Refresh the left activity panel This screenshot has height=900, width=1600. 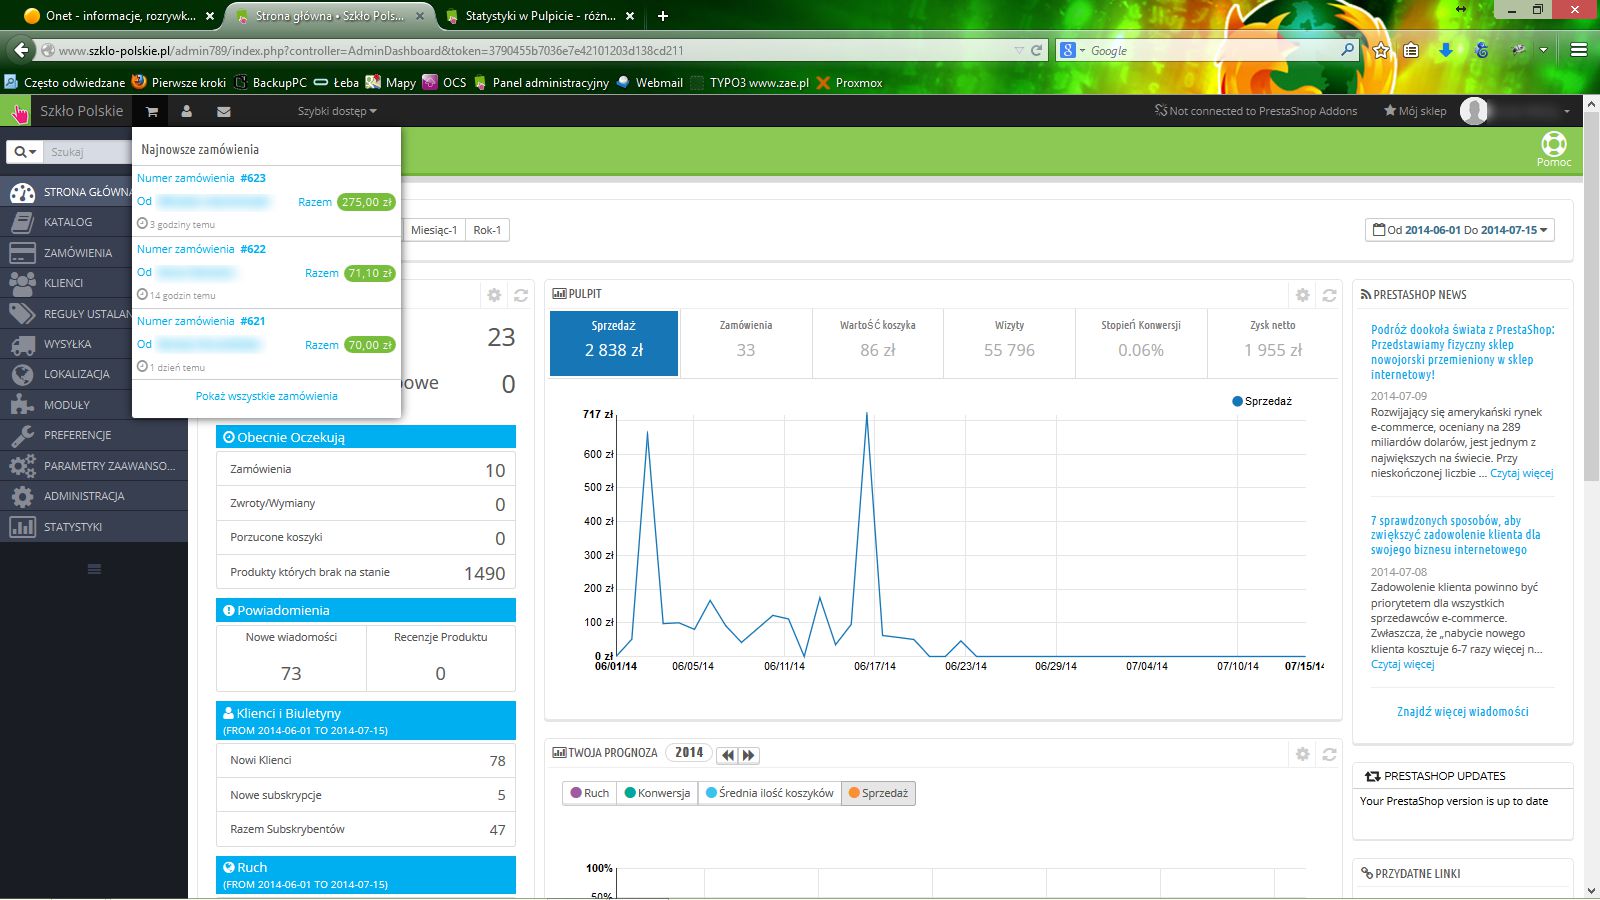[521, 295]
